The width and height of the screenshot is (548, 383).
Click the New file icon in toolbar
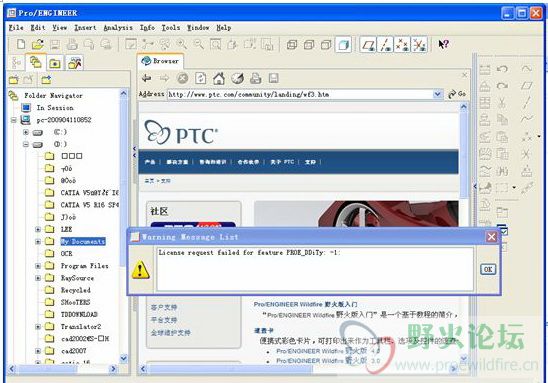click(x=21, y=45)
